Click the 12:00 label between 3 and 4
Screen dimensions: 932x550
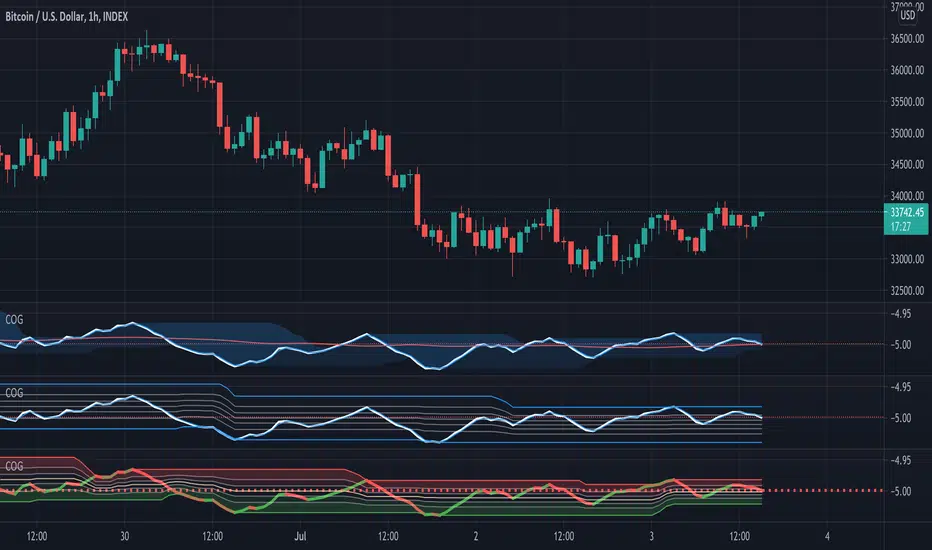click(x=739, y=536)
